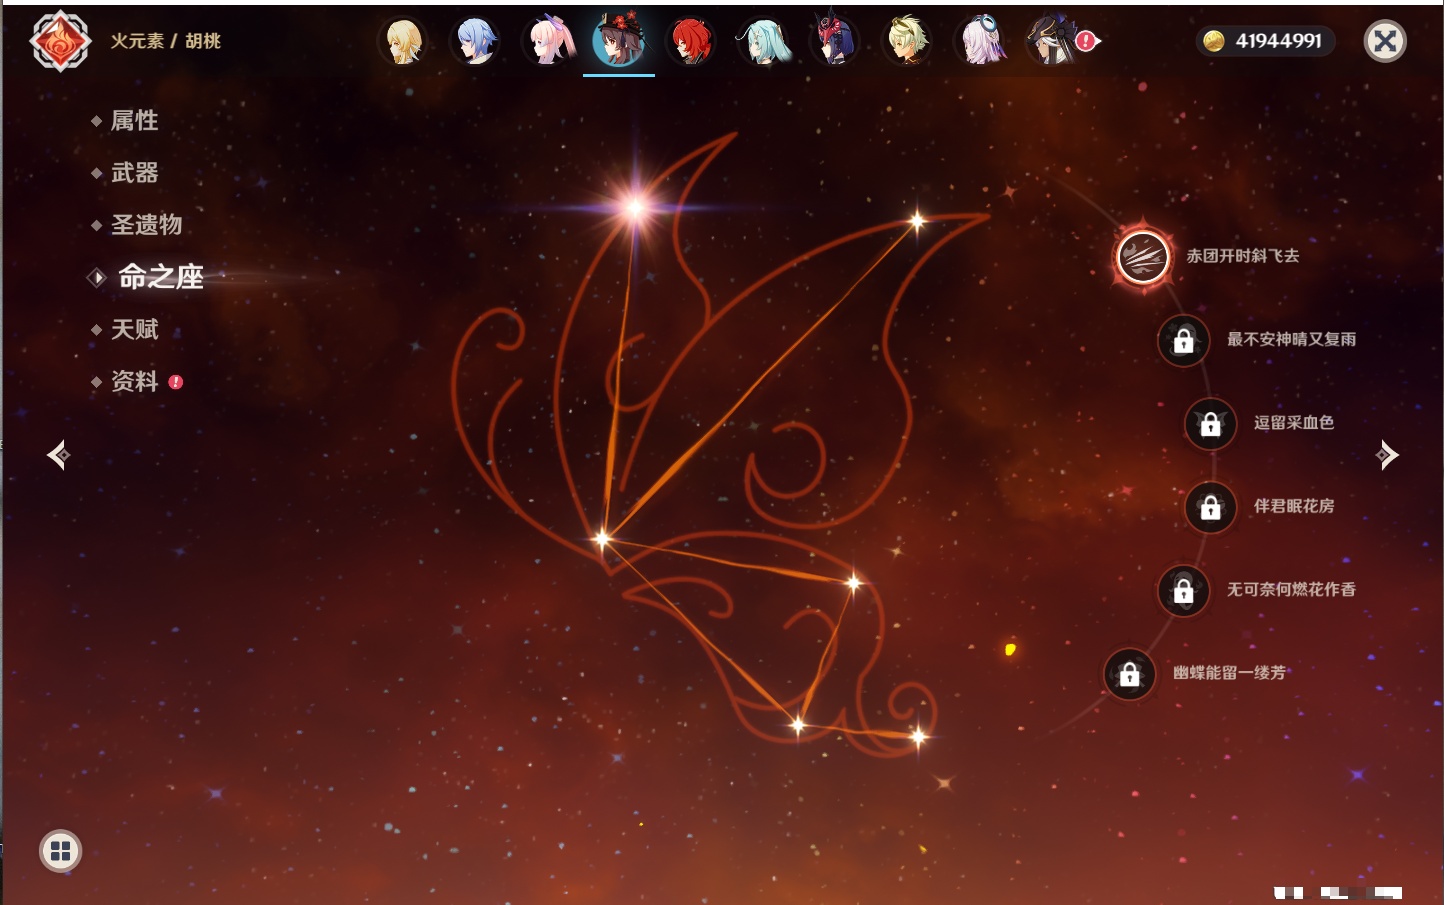
Task: Select the lavender-haired avatar with goggles
Action: click(980, 42)
